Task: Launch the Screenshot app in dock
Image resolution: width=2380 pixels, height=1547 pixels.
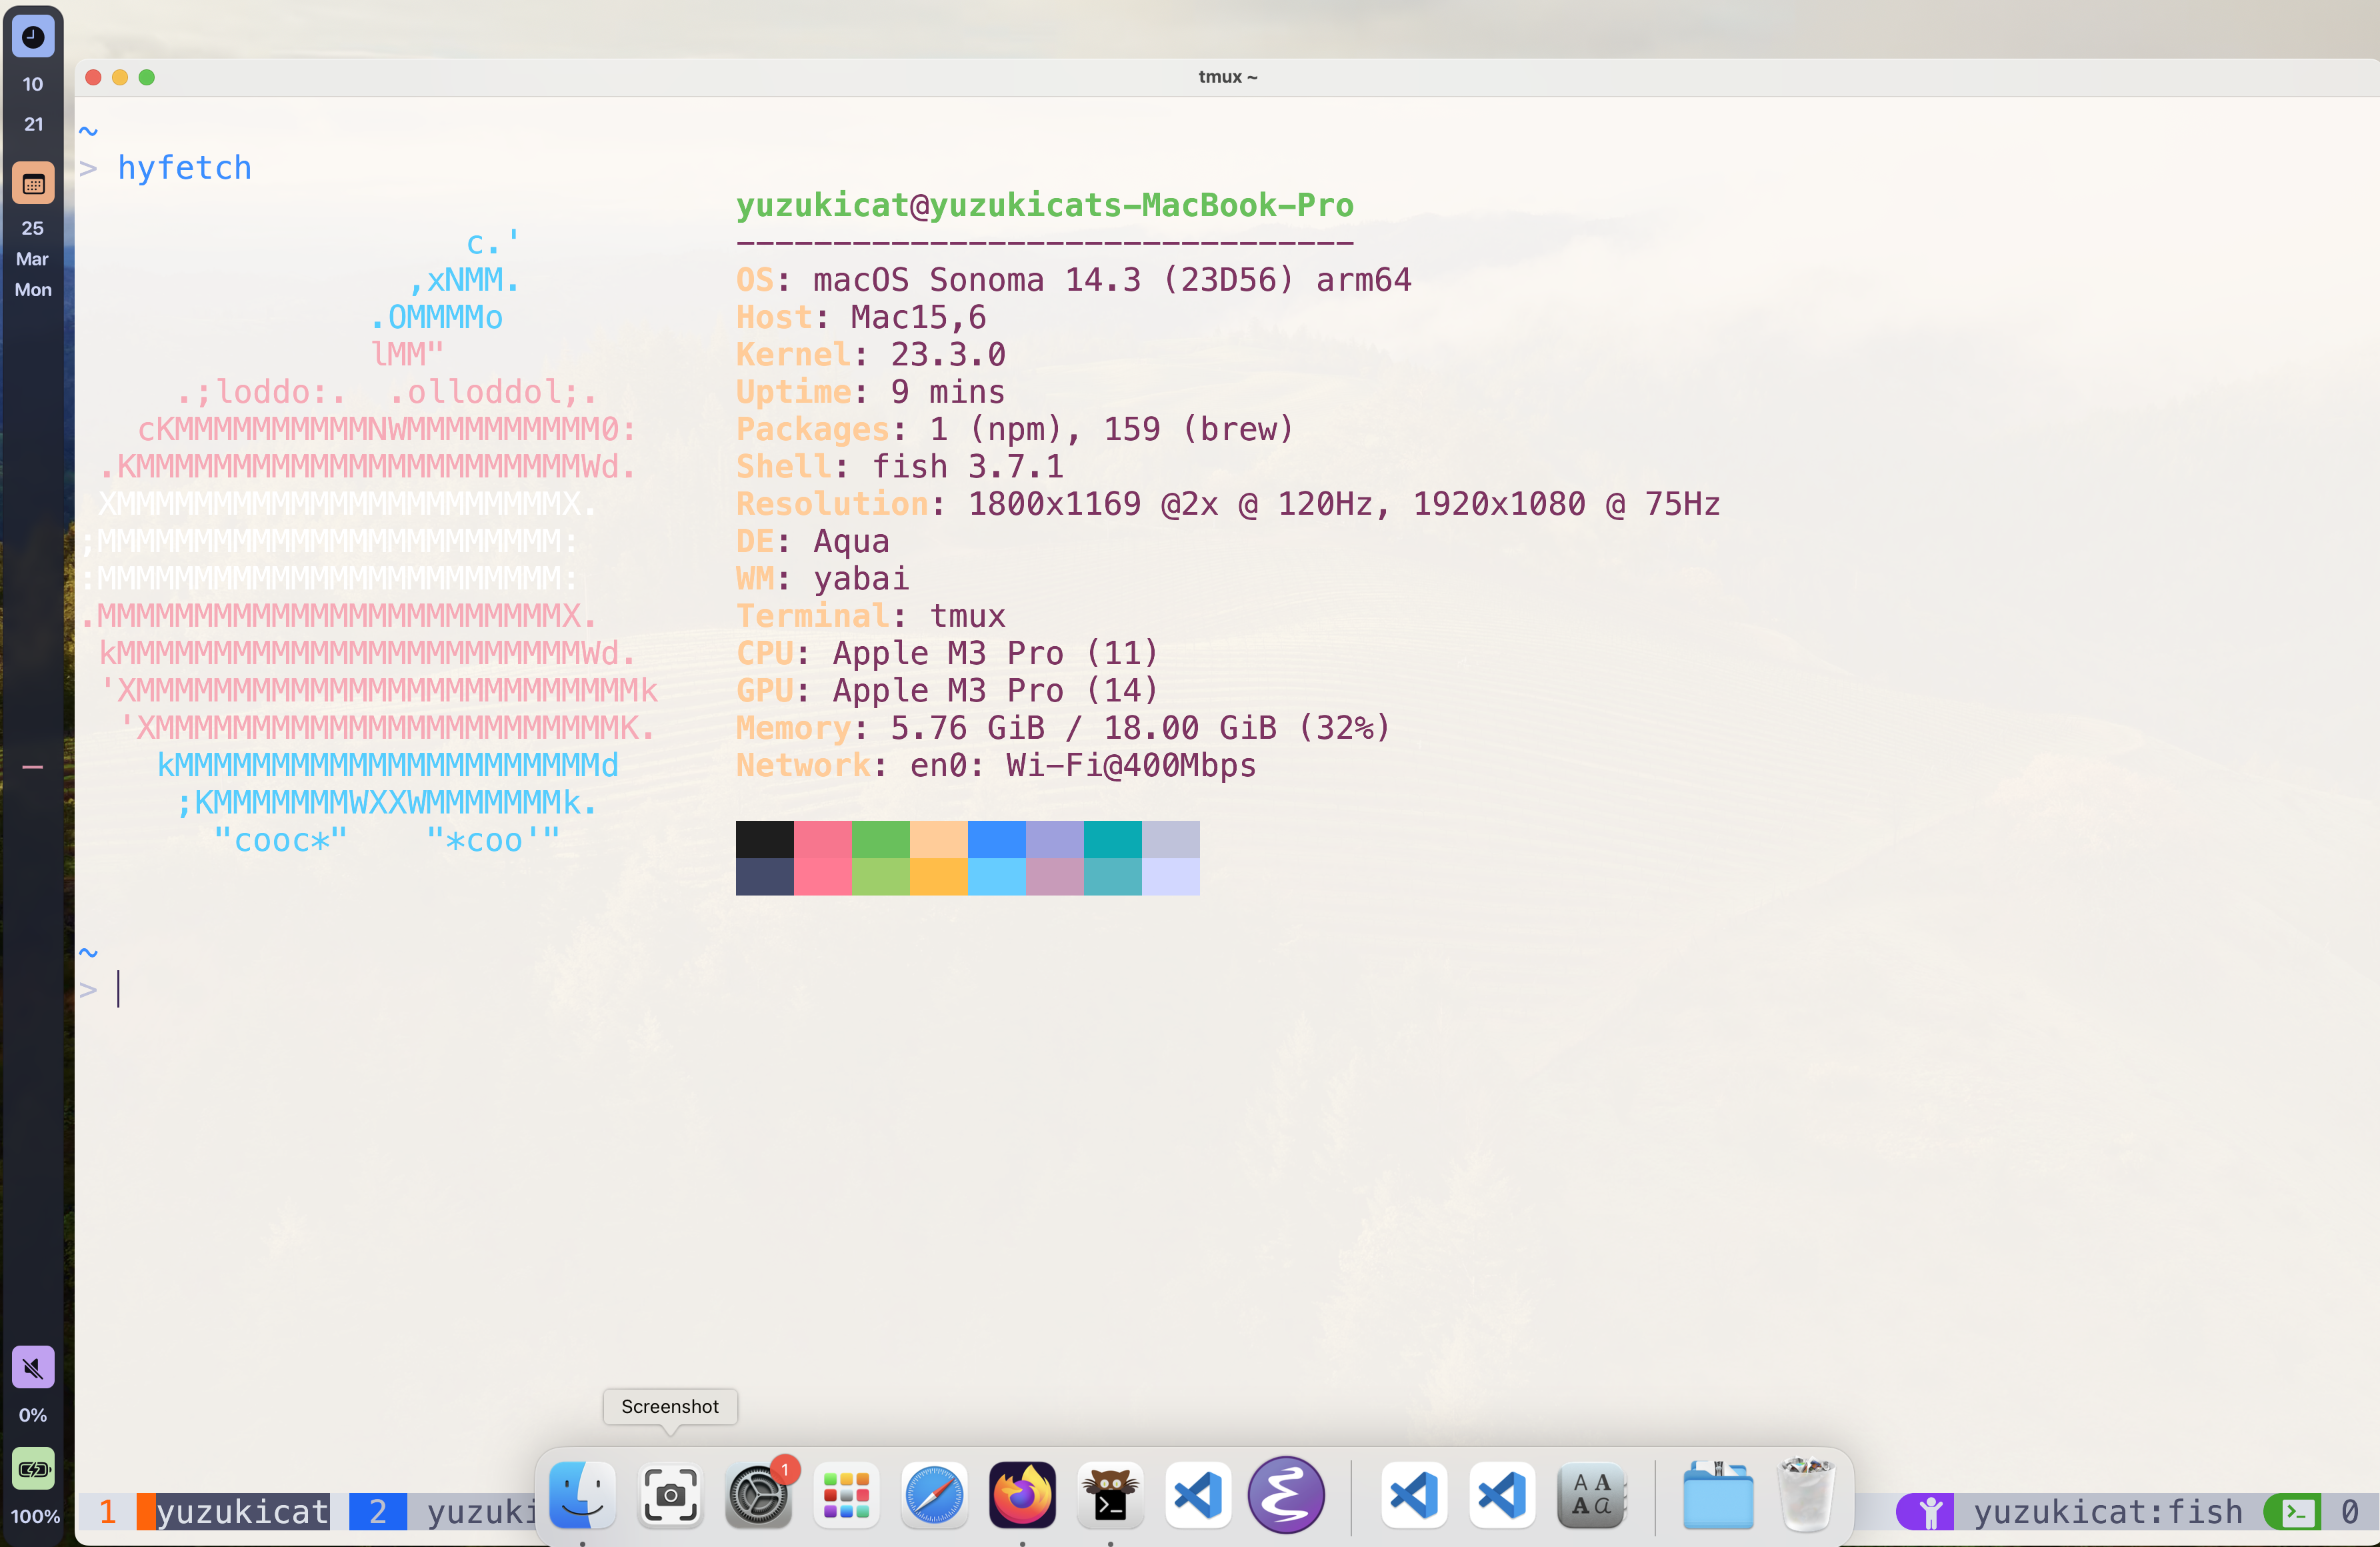Action: (x=670, y=1494)
